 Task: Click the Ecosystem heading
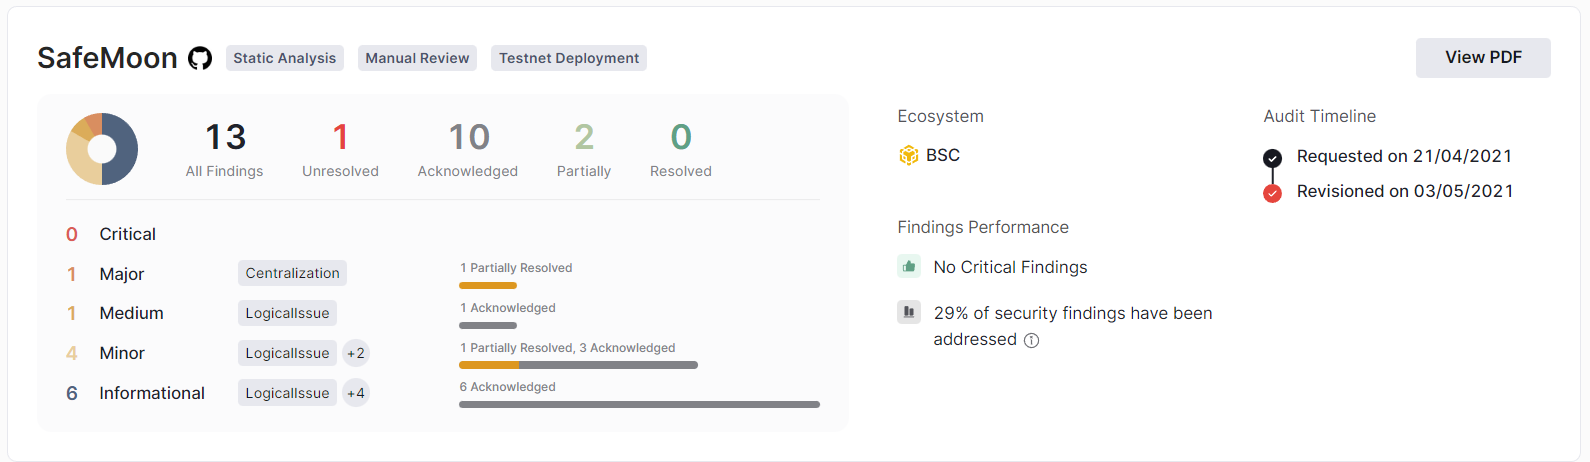[x=941, y=116]
